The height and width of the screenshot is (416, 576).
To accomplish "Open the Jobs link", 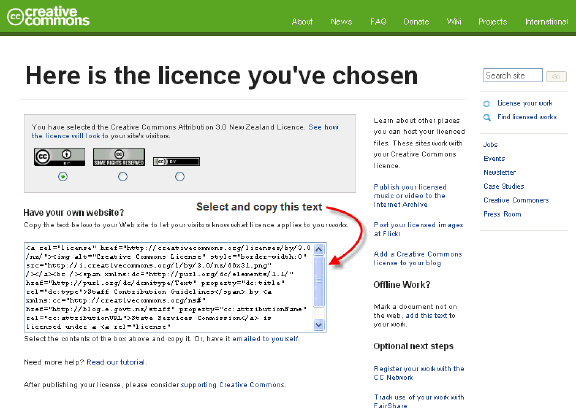I will (490, 145).
